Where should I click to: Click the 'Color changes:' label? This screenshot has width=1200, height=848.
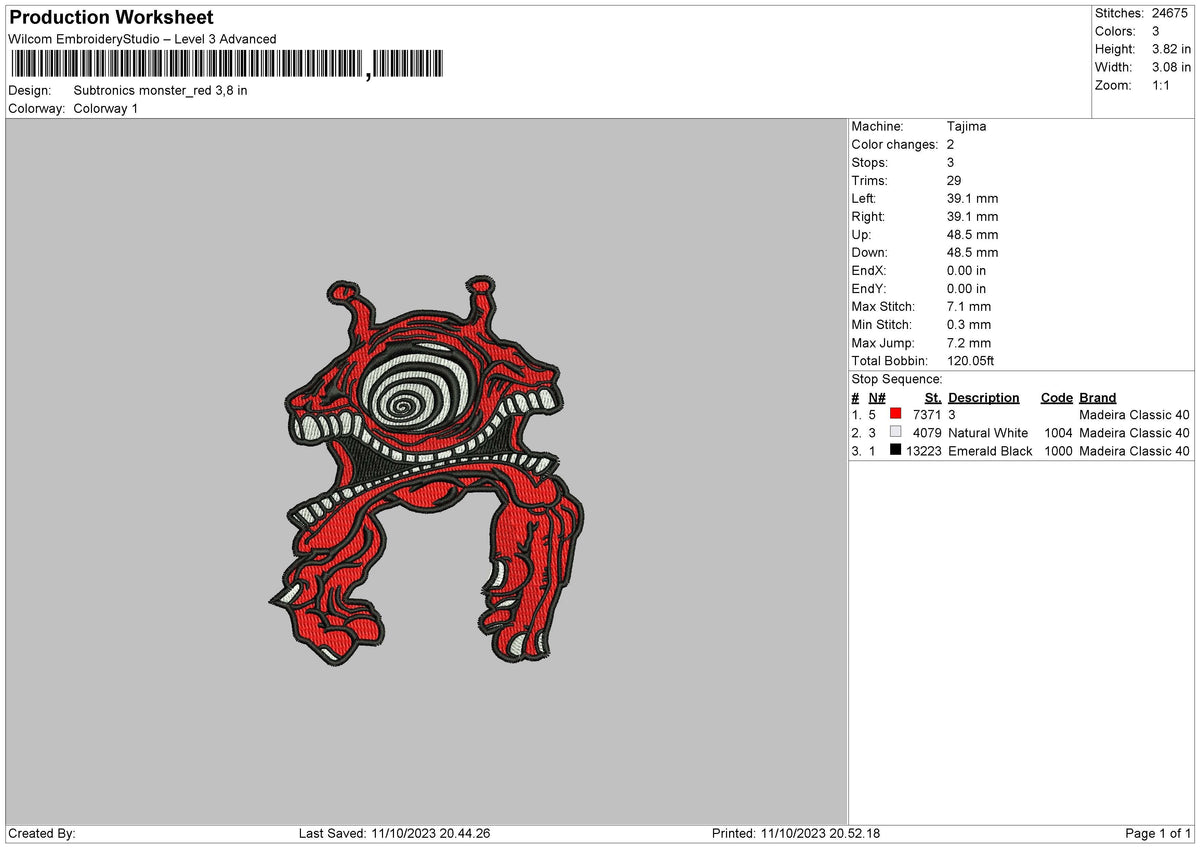[x=896, y=144]
